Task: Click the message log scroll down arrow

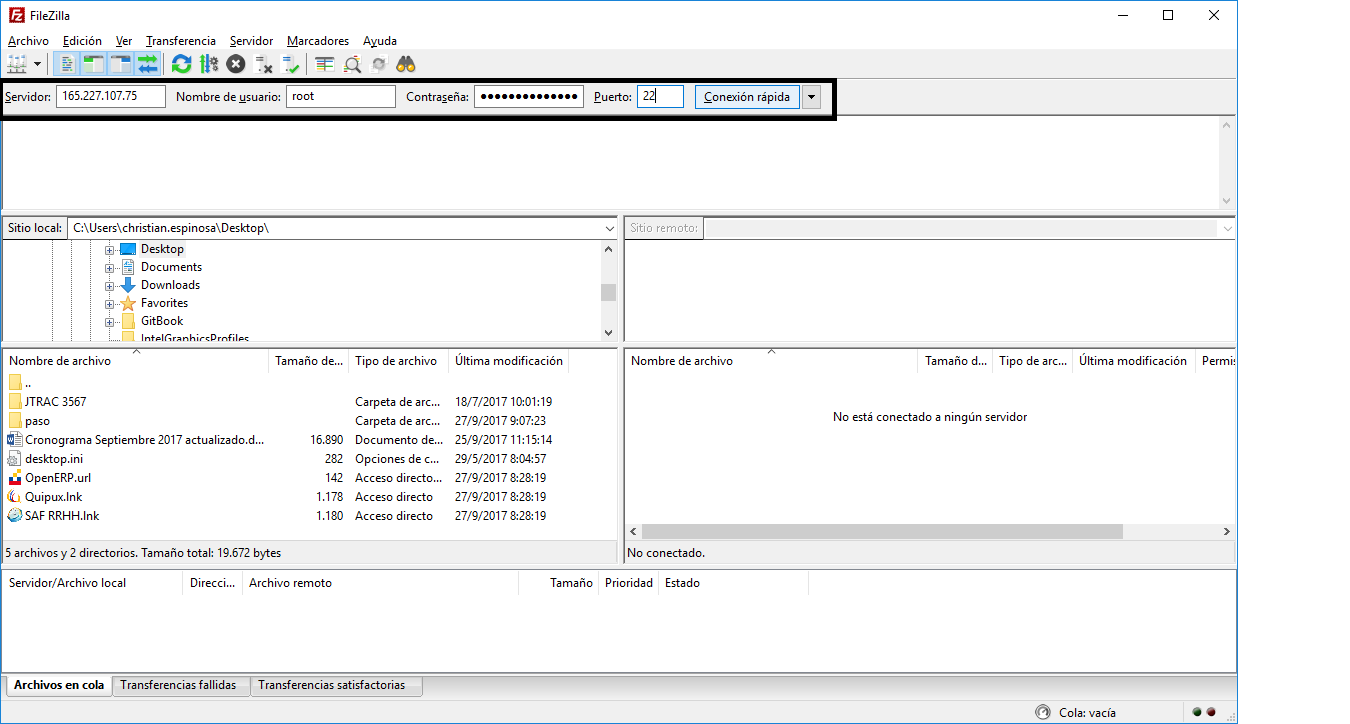Action: click(x=1227, y=200)
